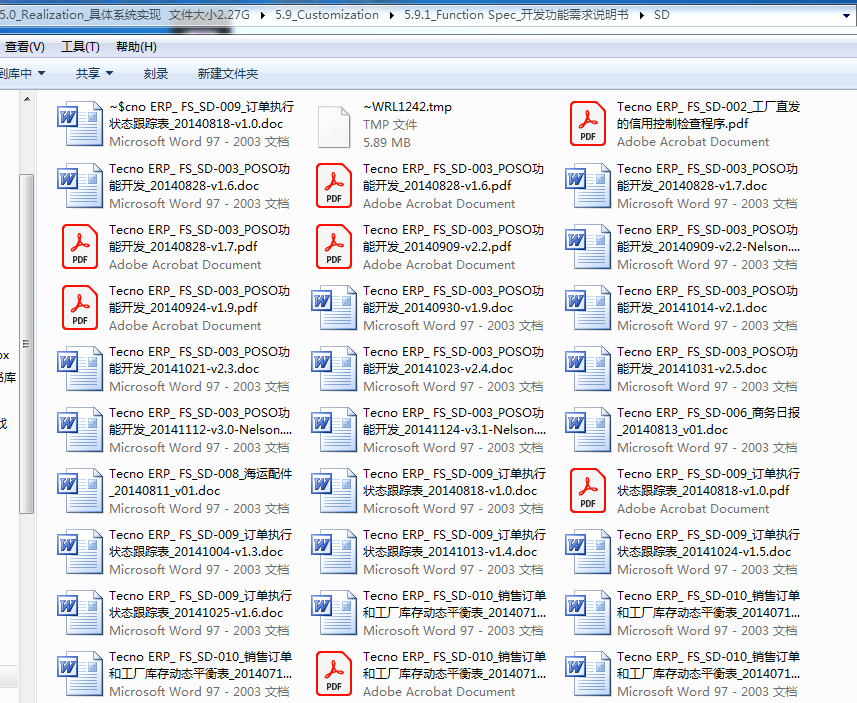The height and width of the screenshot is (703, 857).
Task: Click the 新建文件夹 button
Action: point(227,73)
